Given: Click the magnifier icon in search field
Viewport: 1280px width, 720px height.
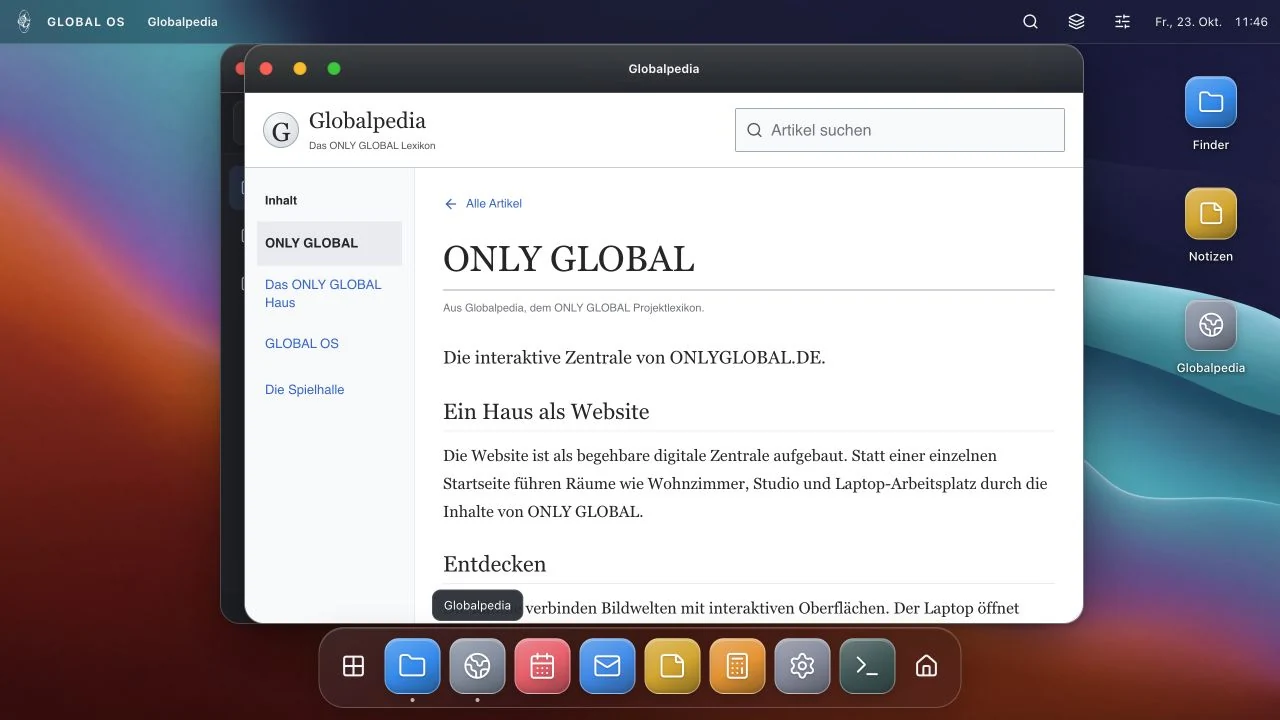Looking at the screenshot, I should 755,130.
